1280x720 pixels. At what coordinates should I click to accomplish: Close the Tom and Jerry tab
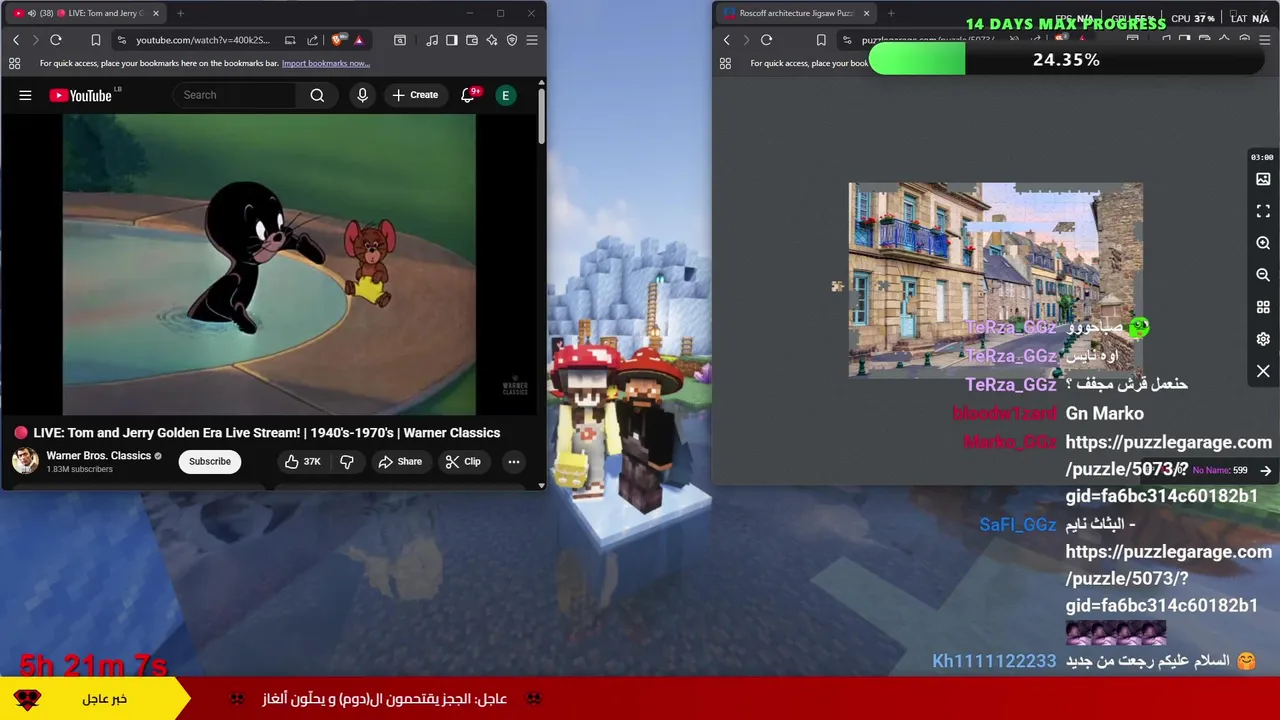coord(156,13)
